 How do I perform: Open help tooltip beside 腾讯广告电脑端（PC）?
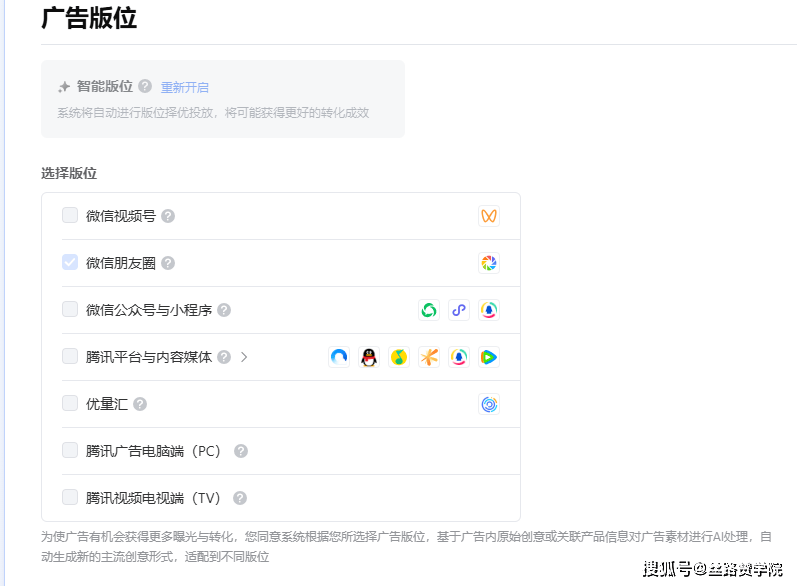[241, 451]
